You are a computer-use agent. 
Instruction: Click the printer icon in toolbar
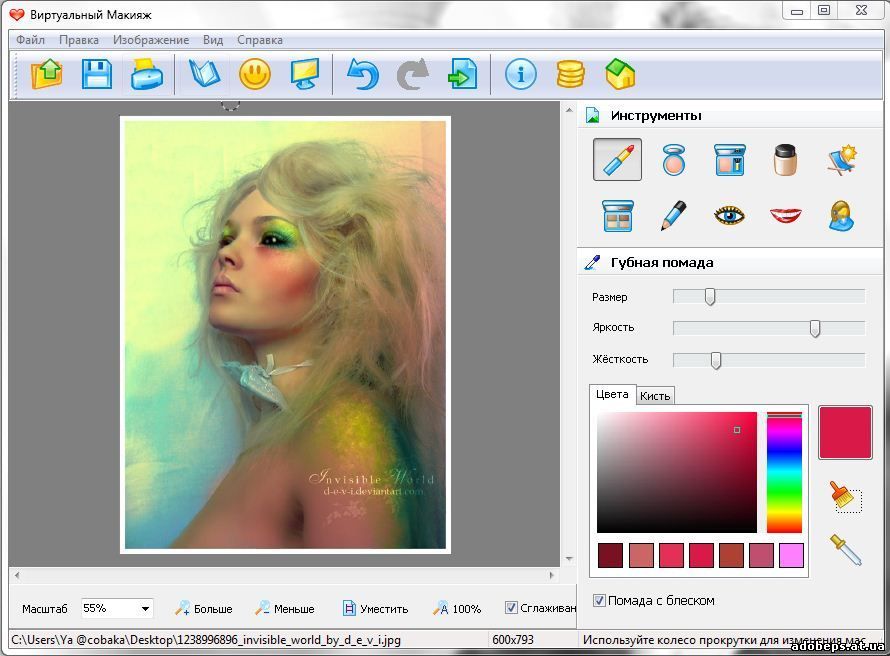pyautogui.click(x=146, y=74)
